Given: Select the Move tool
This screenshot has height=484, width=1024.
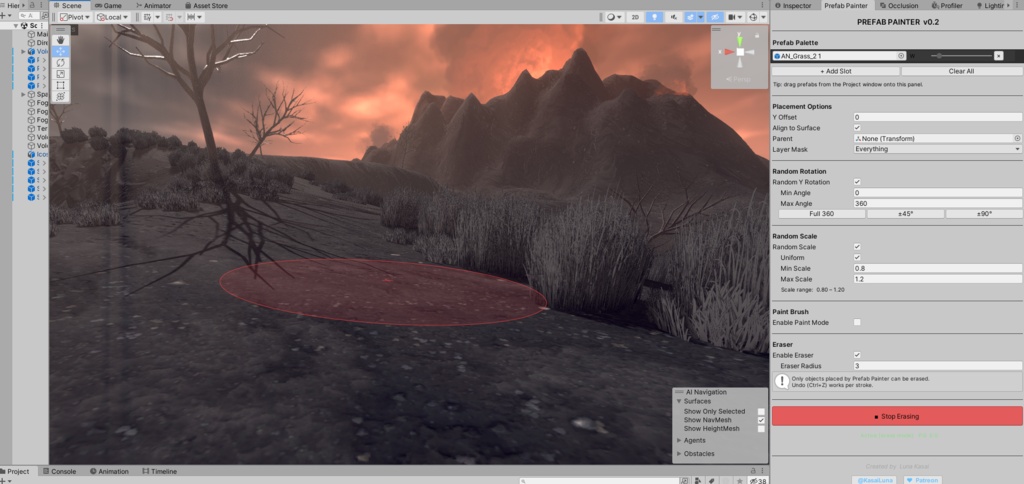Looking at the screenshot, I should (61, 51).
